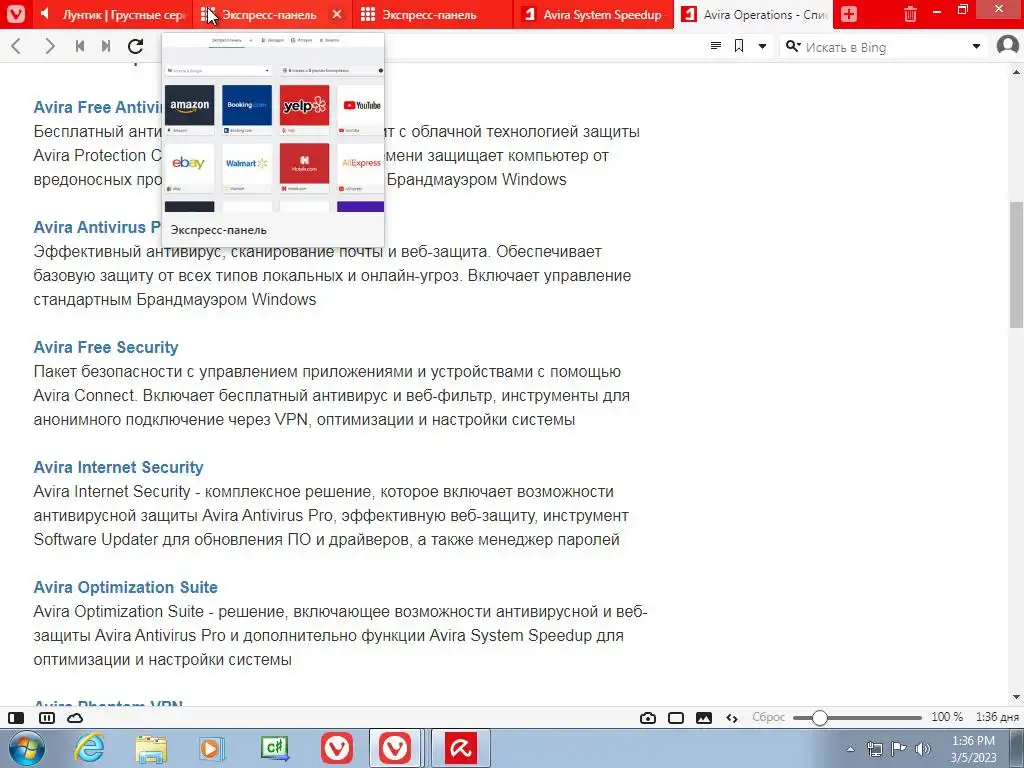The height and width of the screenshot is (768, 1024).
Task: Click the tab preview thumbnail image
Action: pyautogui.click(x=273, y=122)
